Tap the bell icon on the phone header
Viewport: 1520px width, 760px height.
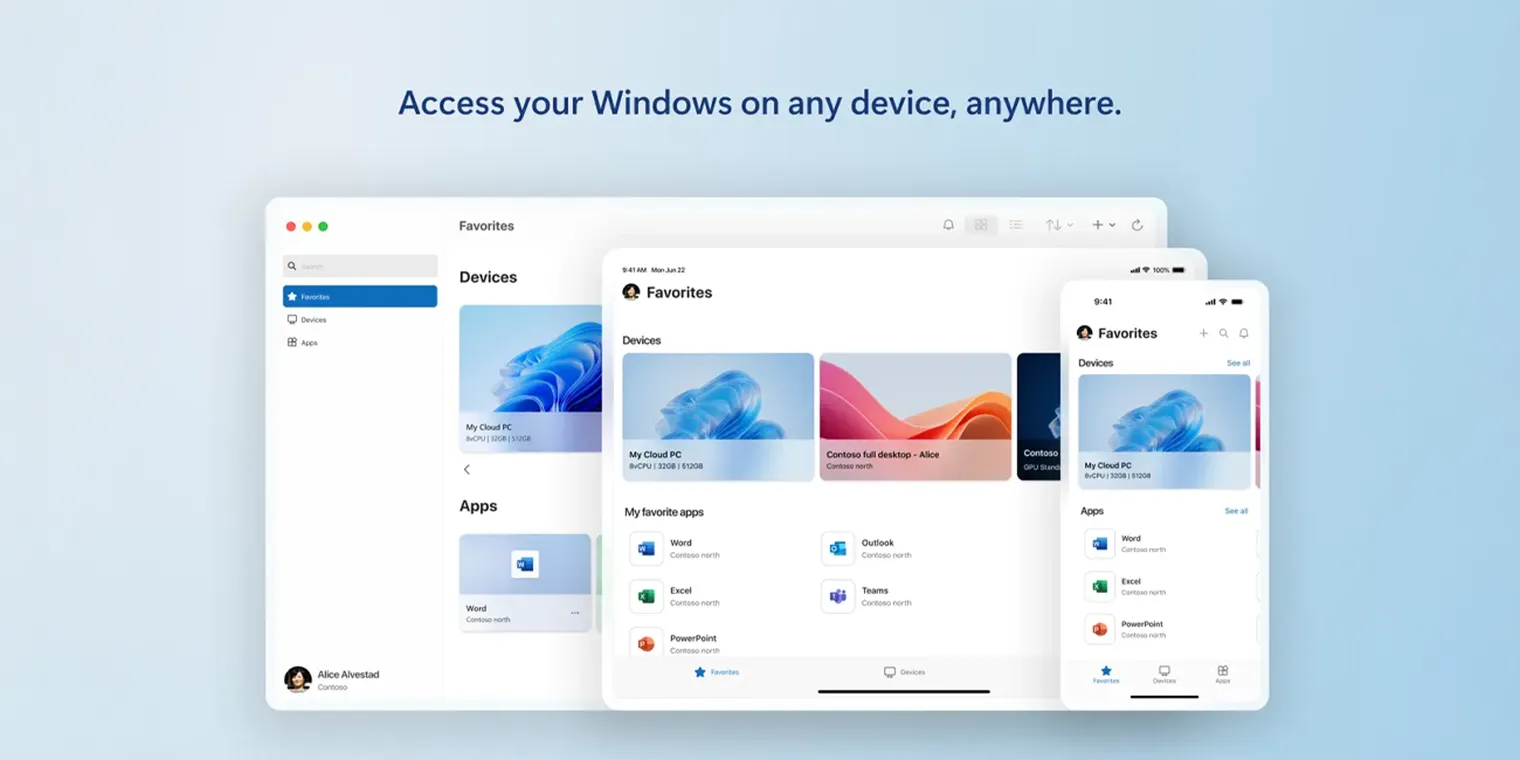click(x=1243, y=333)
